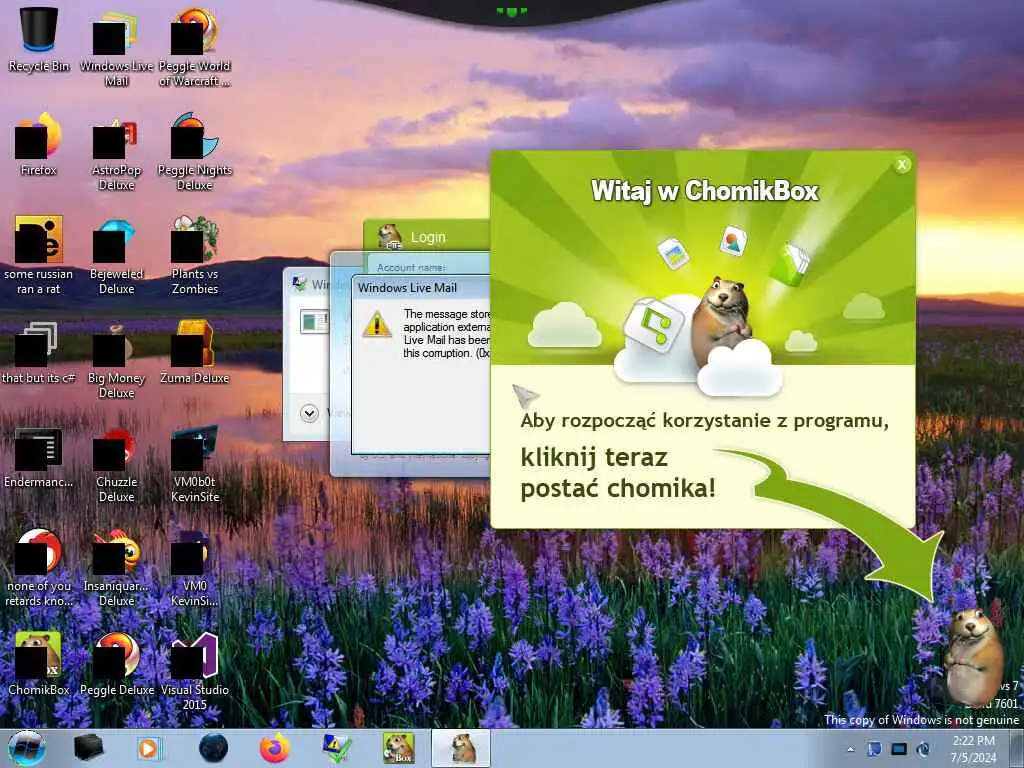Expand details chevron in the background Windows dialog
Viewport: 1024px width, 768px height.
click(x=309, y=413)
